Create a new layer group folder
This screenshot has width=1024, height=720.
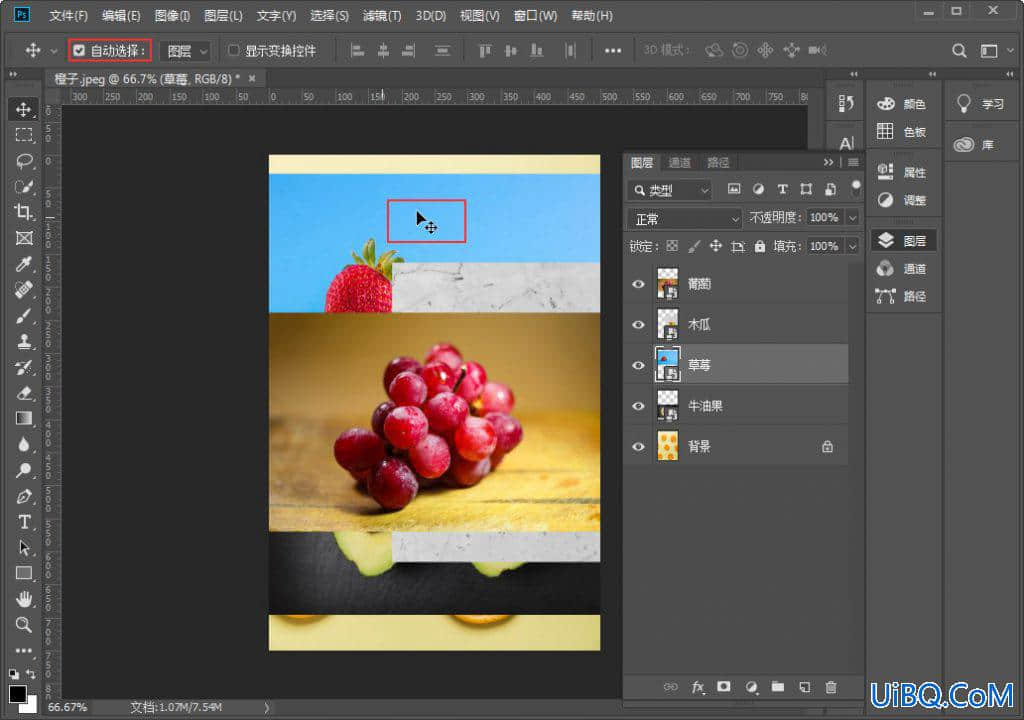point(777,687)
